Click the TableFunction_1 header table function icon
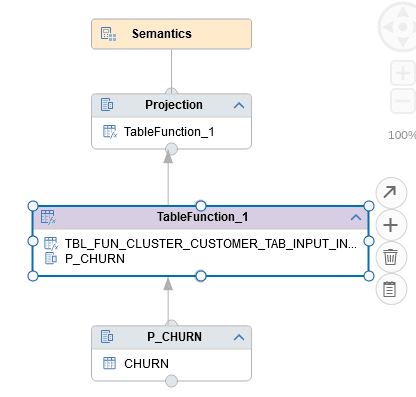 pos(48,217)
